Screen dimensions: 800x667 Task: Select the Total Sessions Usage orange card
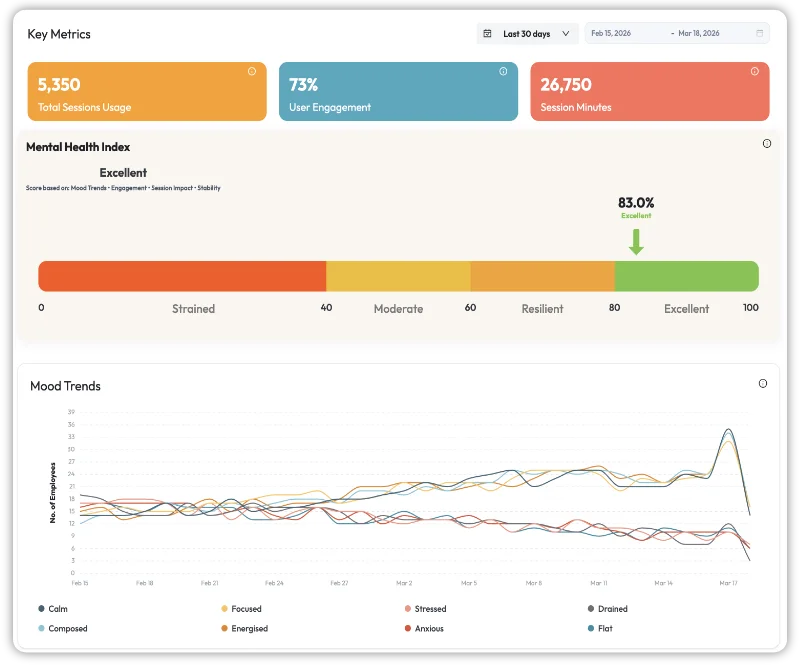click(147, 92)
